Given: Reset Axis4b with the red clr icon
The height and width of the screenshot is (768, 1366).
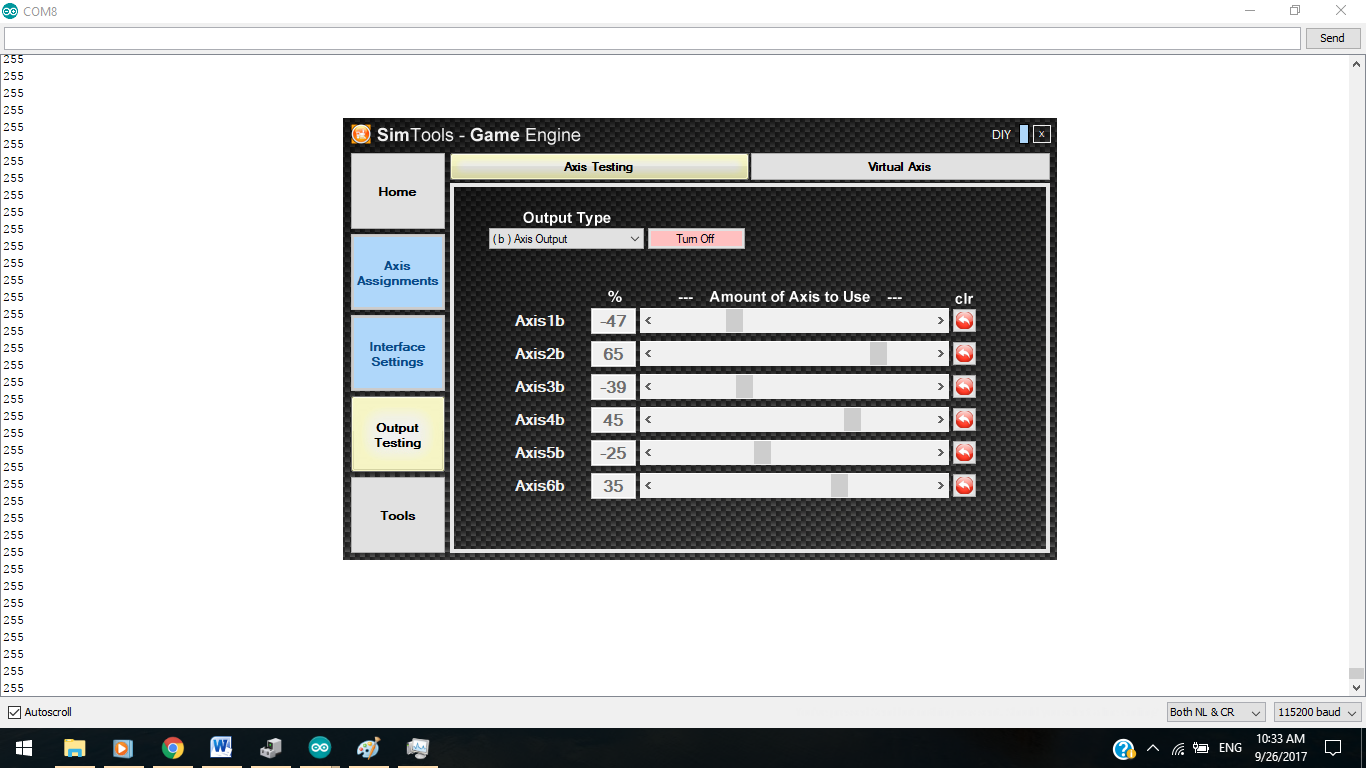Looking at the screenshot, I should pyautogui.click(x=964, y=420).
